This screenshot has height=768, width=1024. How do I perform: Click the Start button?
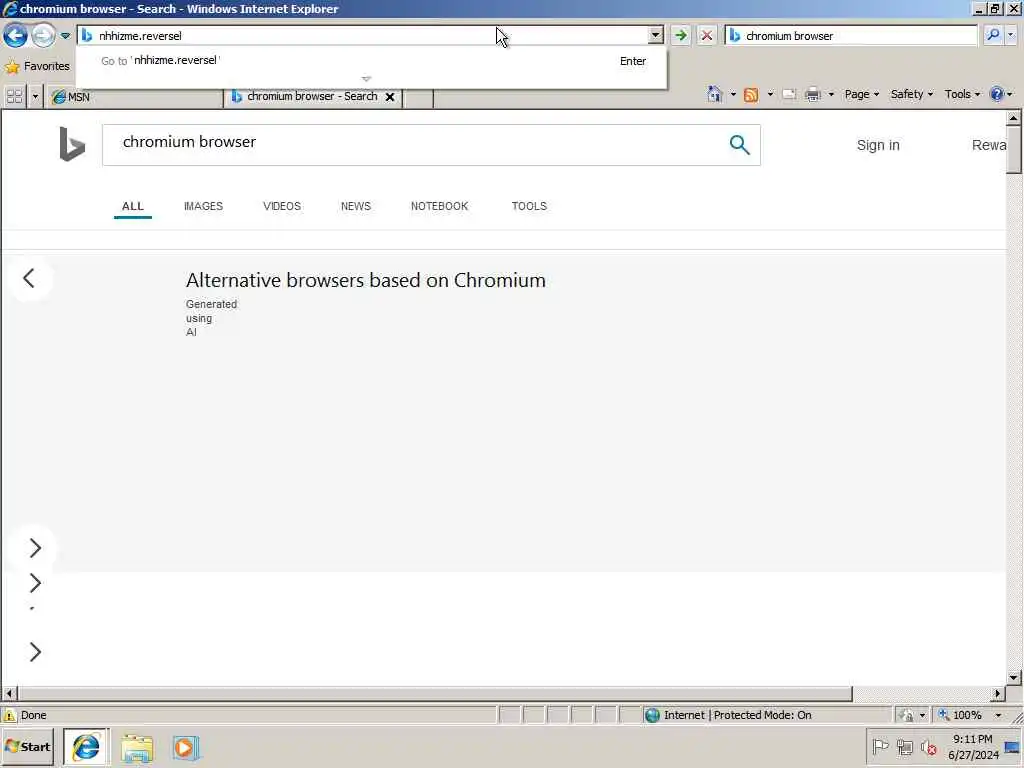pyautogui.click(x=27, y=747)
